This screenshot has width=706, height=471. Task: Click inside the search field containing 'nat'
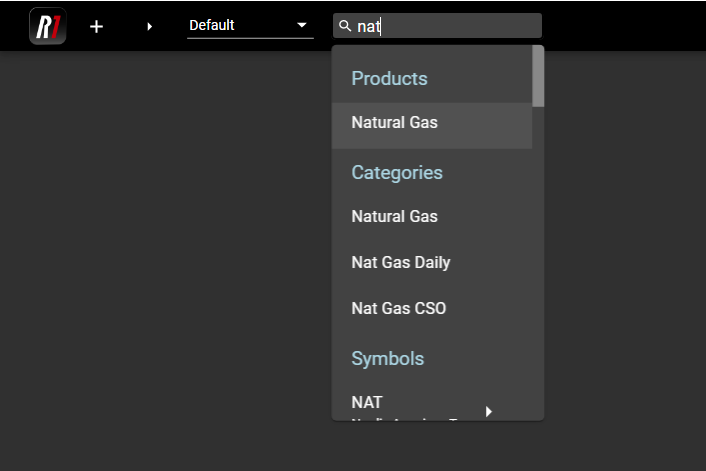click(x=450, y=26)
